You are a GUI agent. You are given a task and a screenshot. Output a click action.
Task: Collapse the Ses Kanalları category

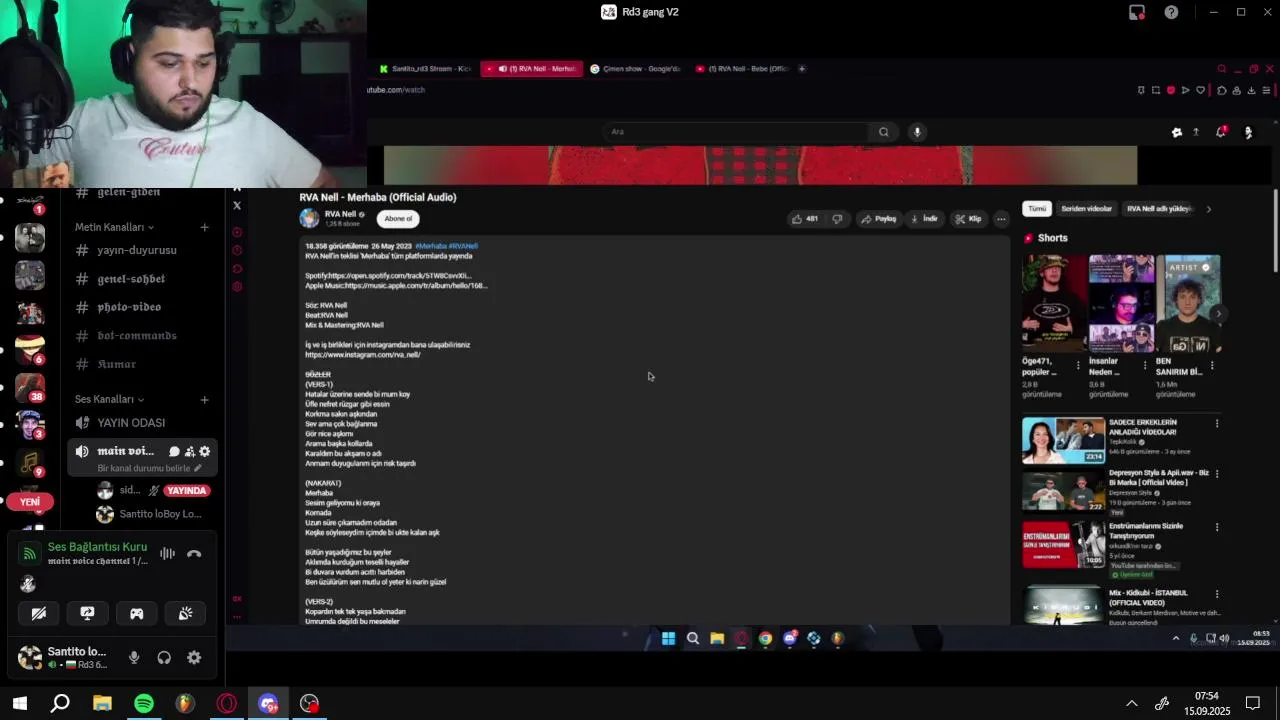pyautogui.click(x=109, y=399)
